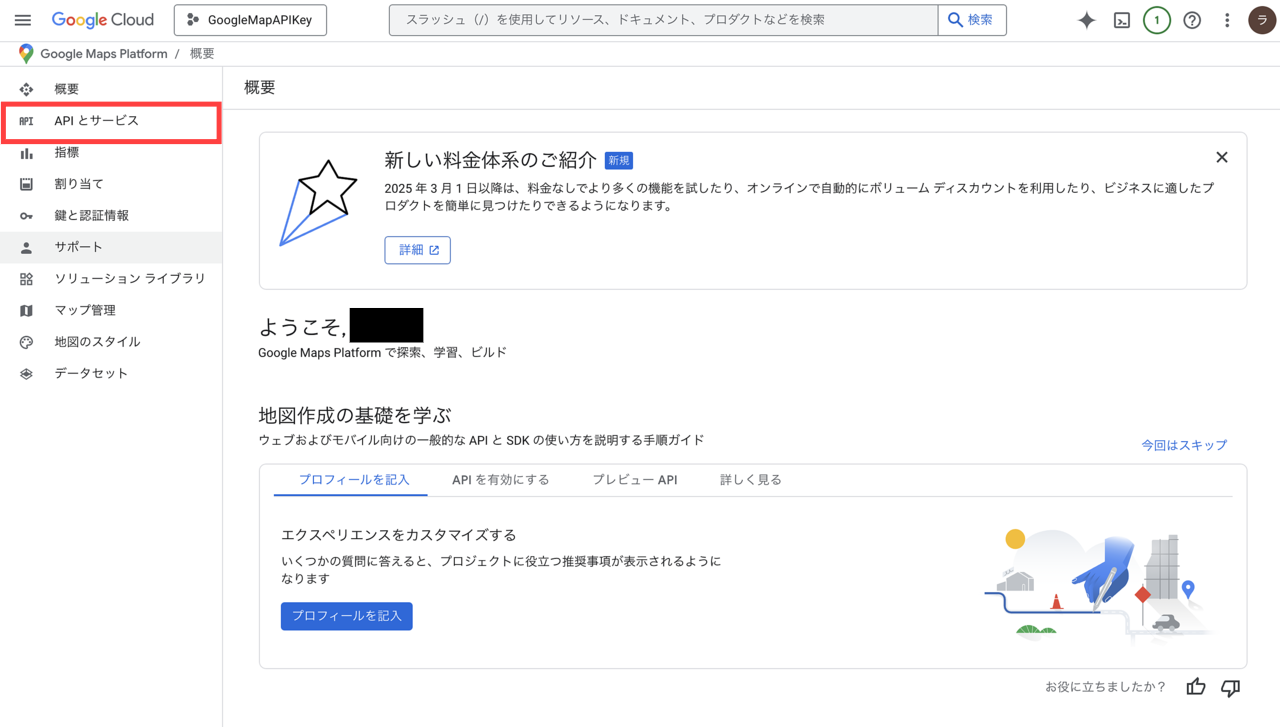The image size is (1280, 727).
Task: Click the ソリューション ライブラリ grid icon
Action: tap(26, 279)
